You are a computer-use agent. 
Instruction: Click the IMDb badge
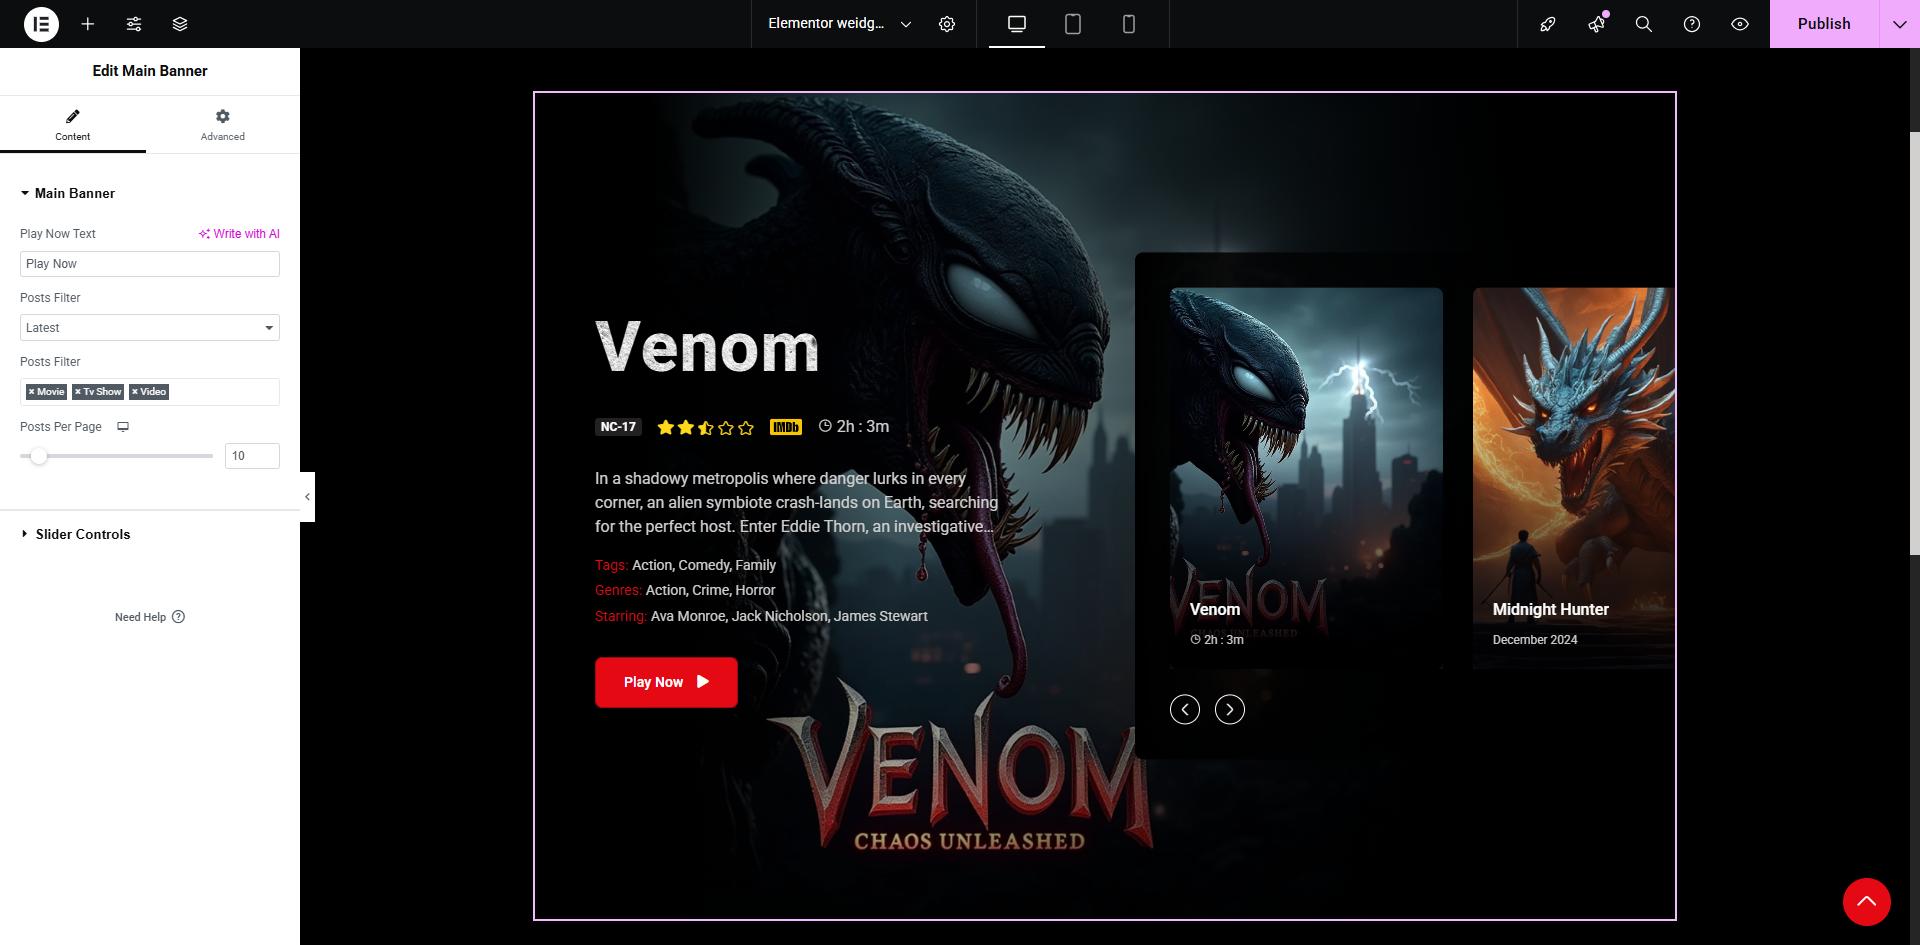coord(786,427)
